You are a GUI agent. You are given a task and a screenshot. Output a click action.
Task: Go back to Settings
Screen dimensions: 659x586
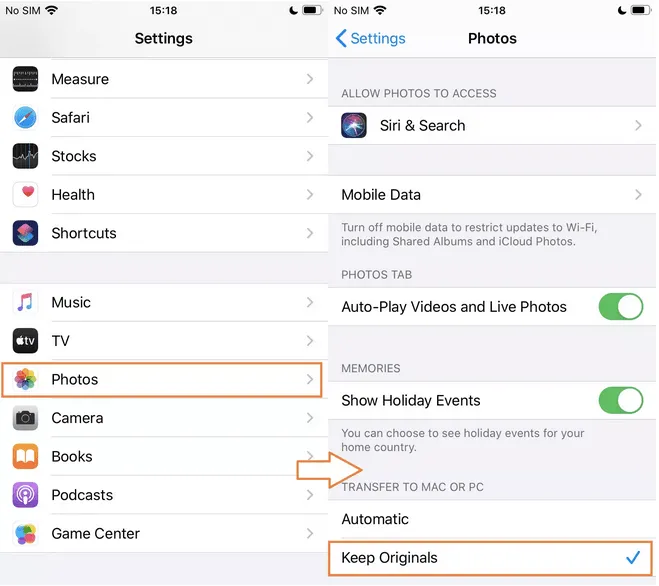(x=370, y=38)
